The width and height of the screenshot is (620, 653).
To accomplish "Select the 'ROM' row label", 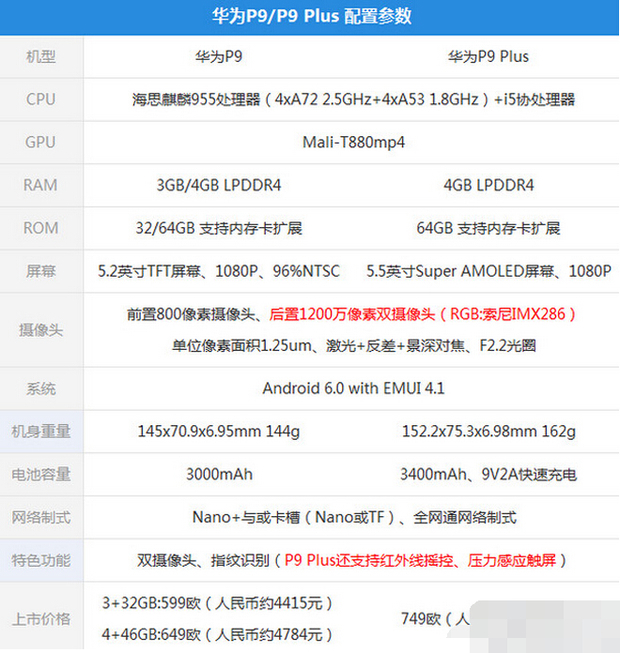I will 41,228.
